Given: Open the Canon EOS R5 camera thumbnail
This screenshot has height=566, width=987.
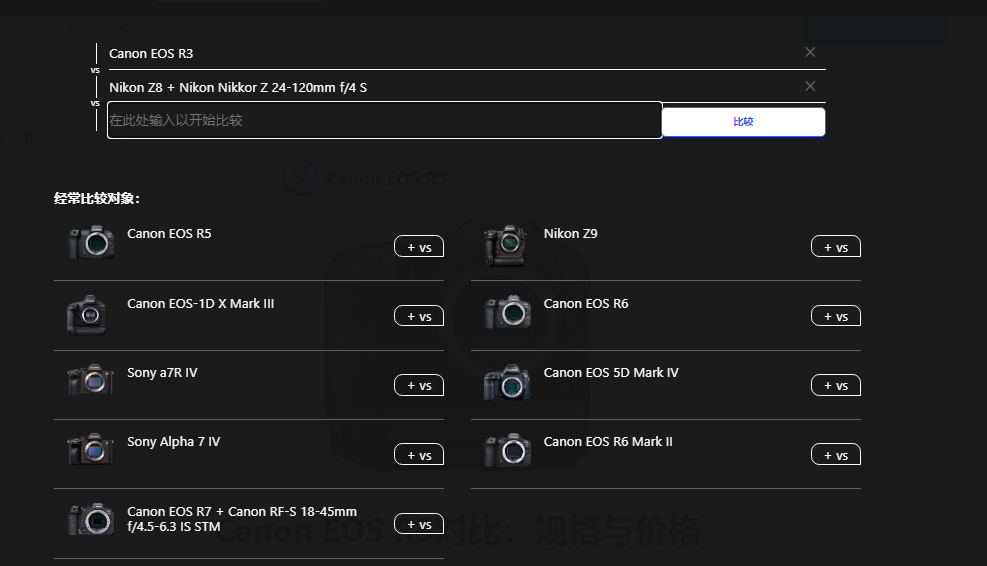Looking at the screenshot, I should tap(91, 243).
